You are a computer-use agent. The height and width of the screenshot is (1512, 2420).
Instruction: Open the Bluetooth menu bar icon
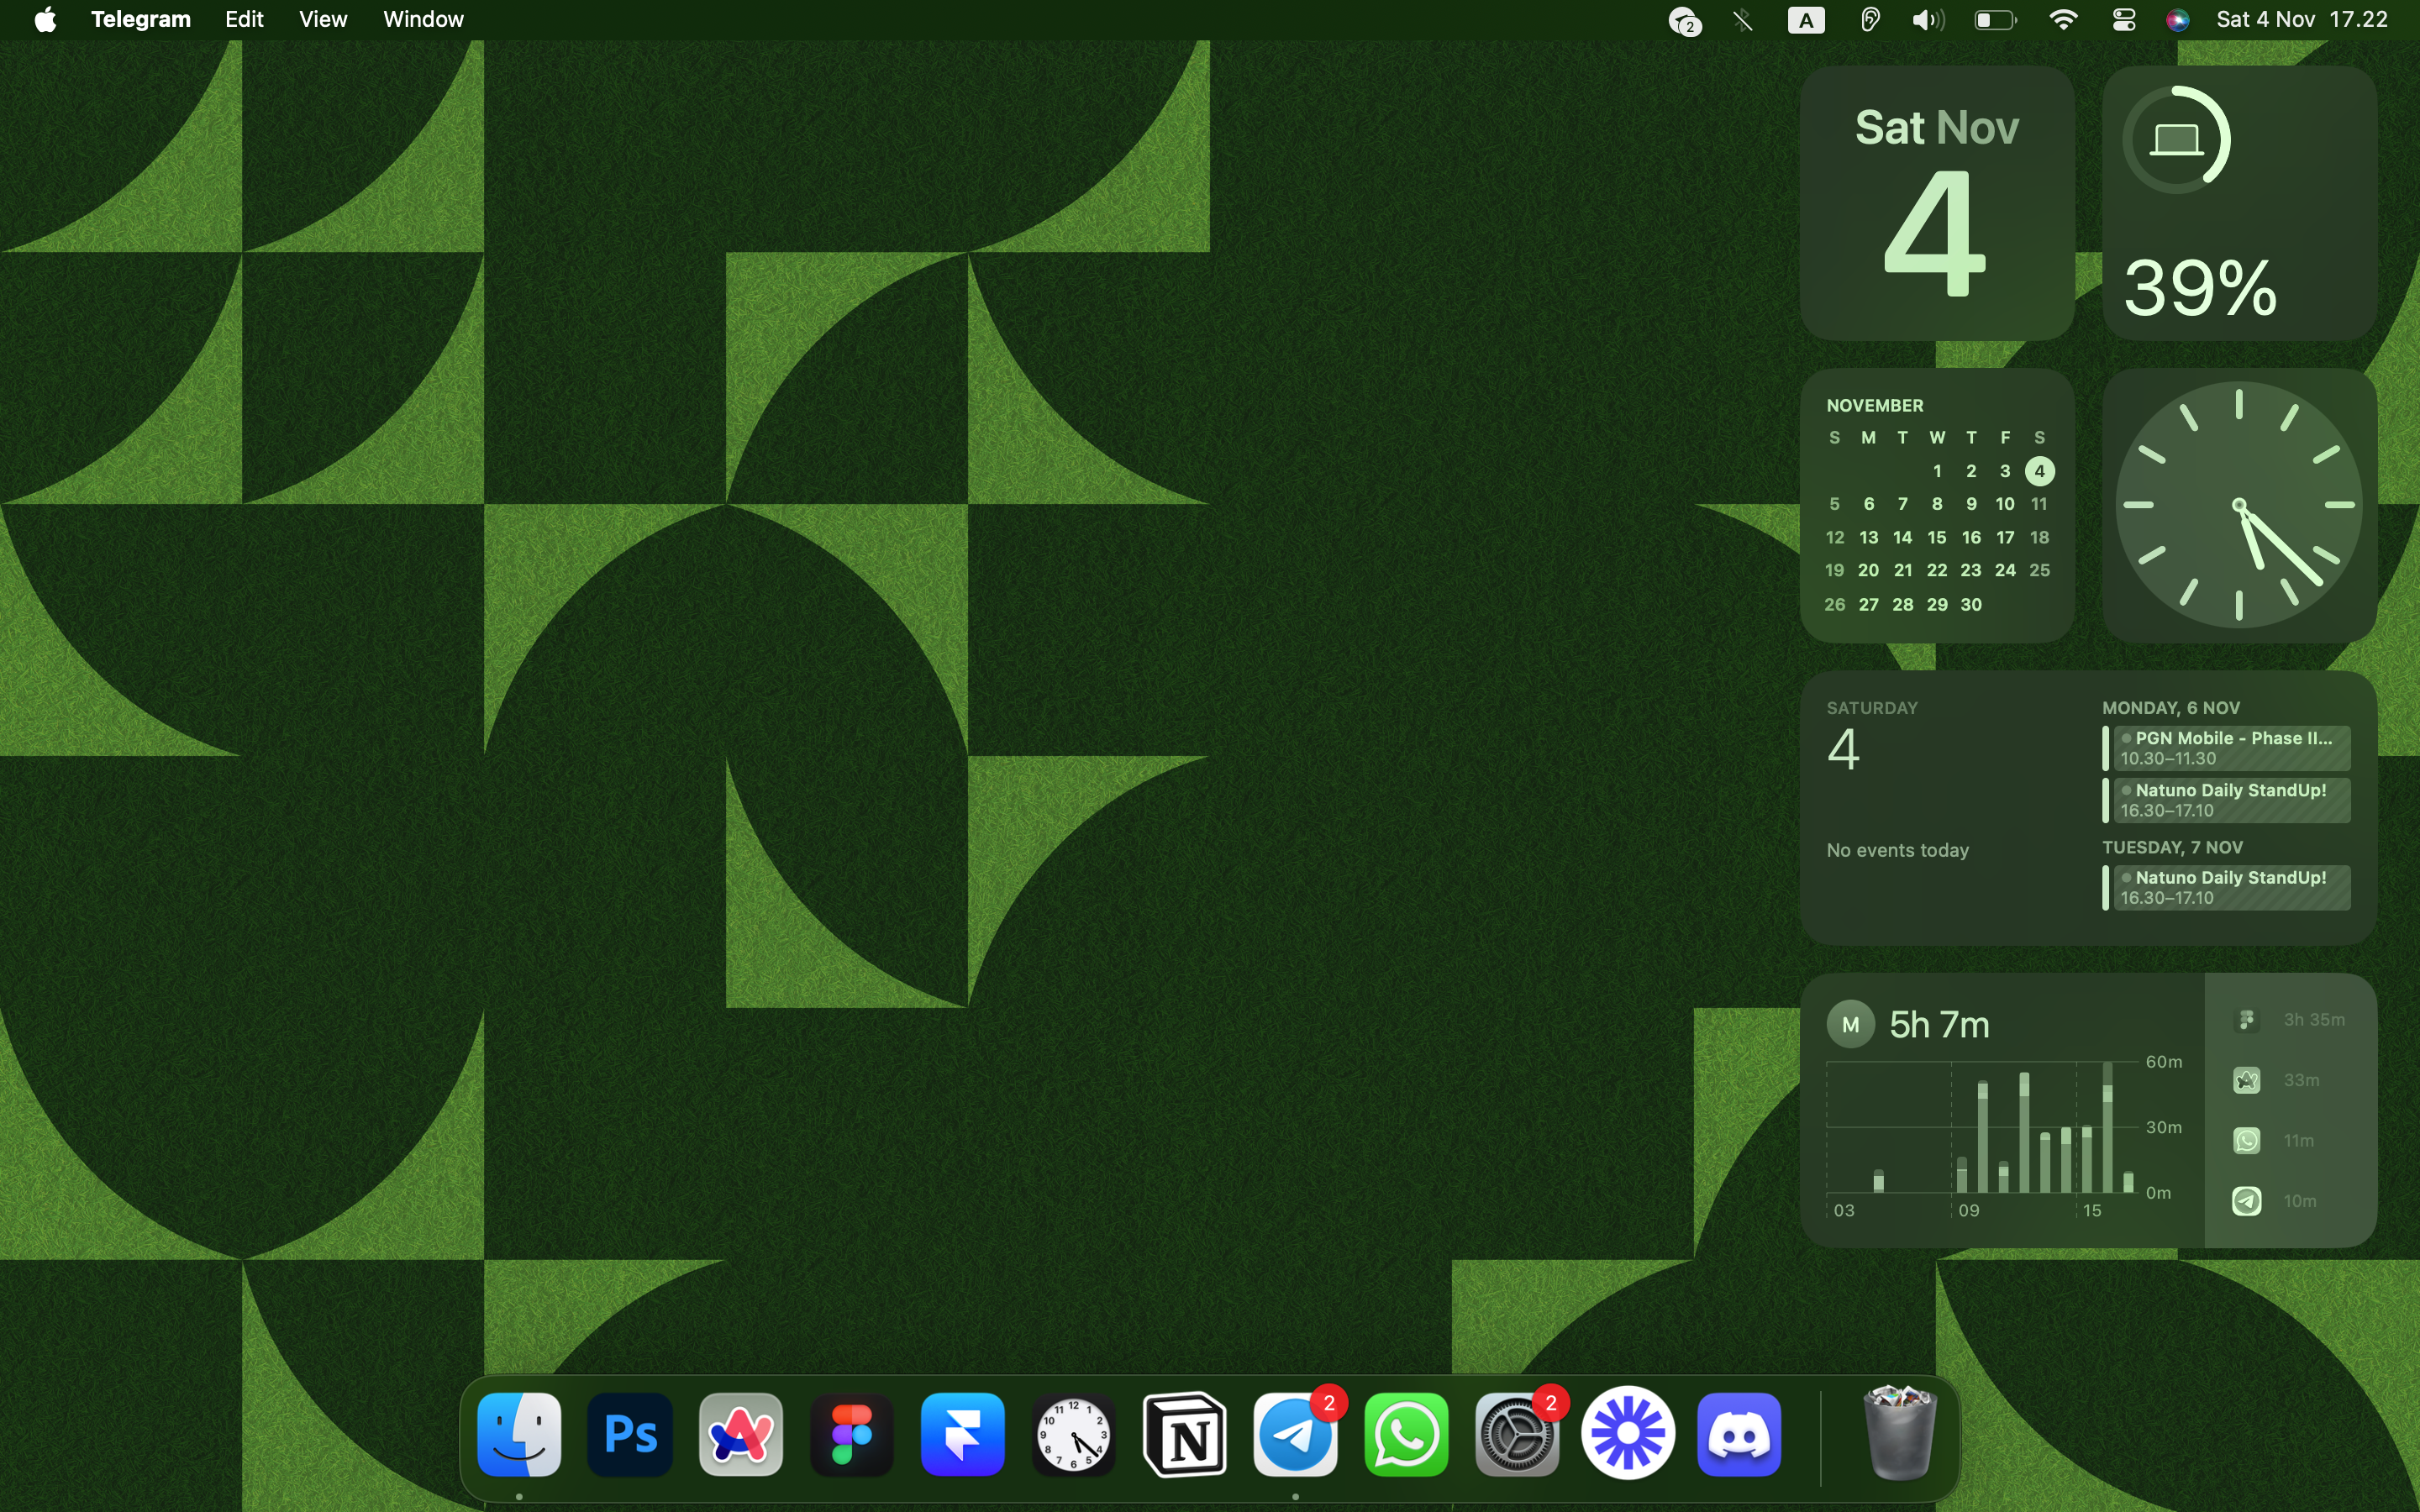point(1743,20)
